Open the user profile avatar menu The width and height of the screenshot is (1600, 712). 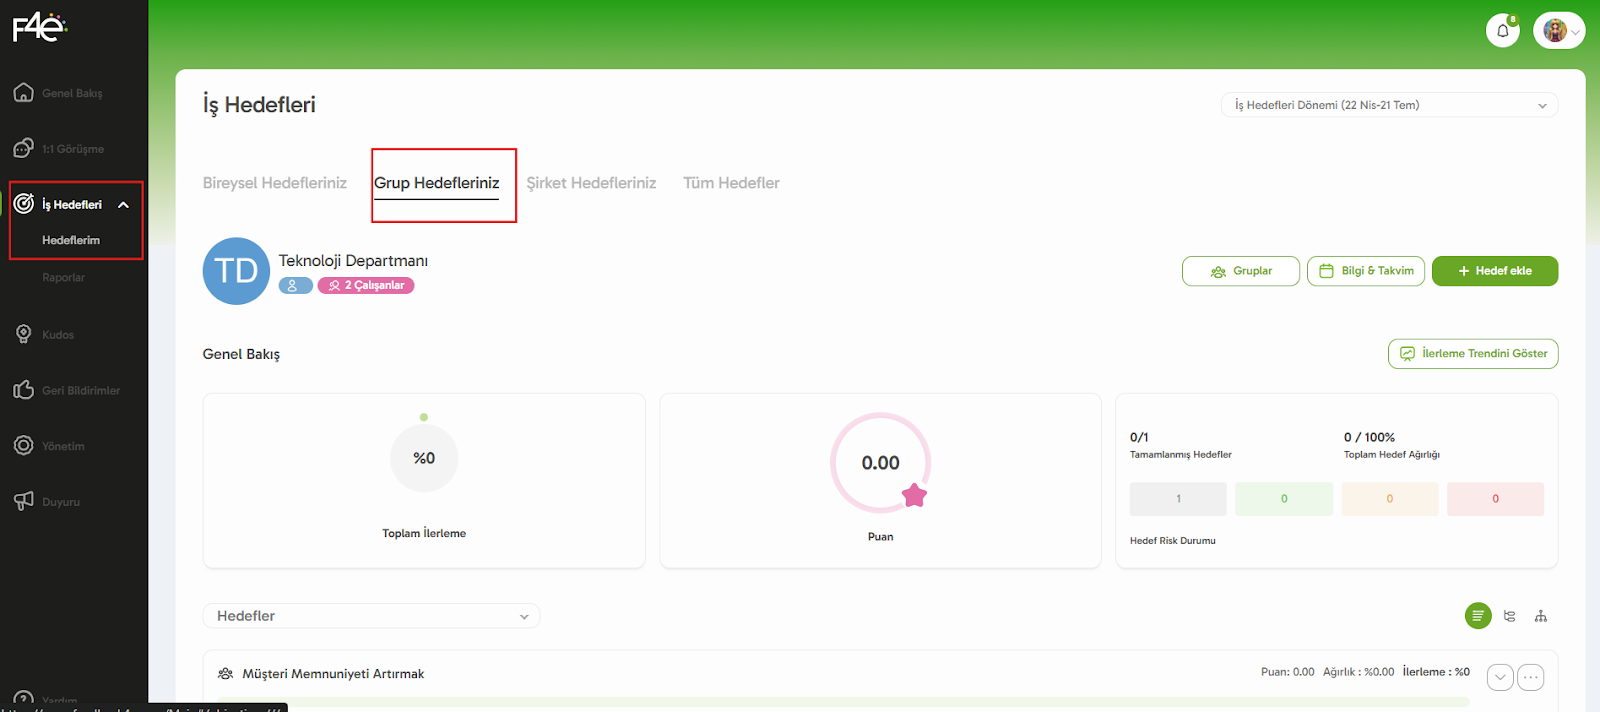point(1558,31)
